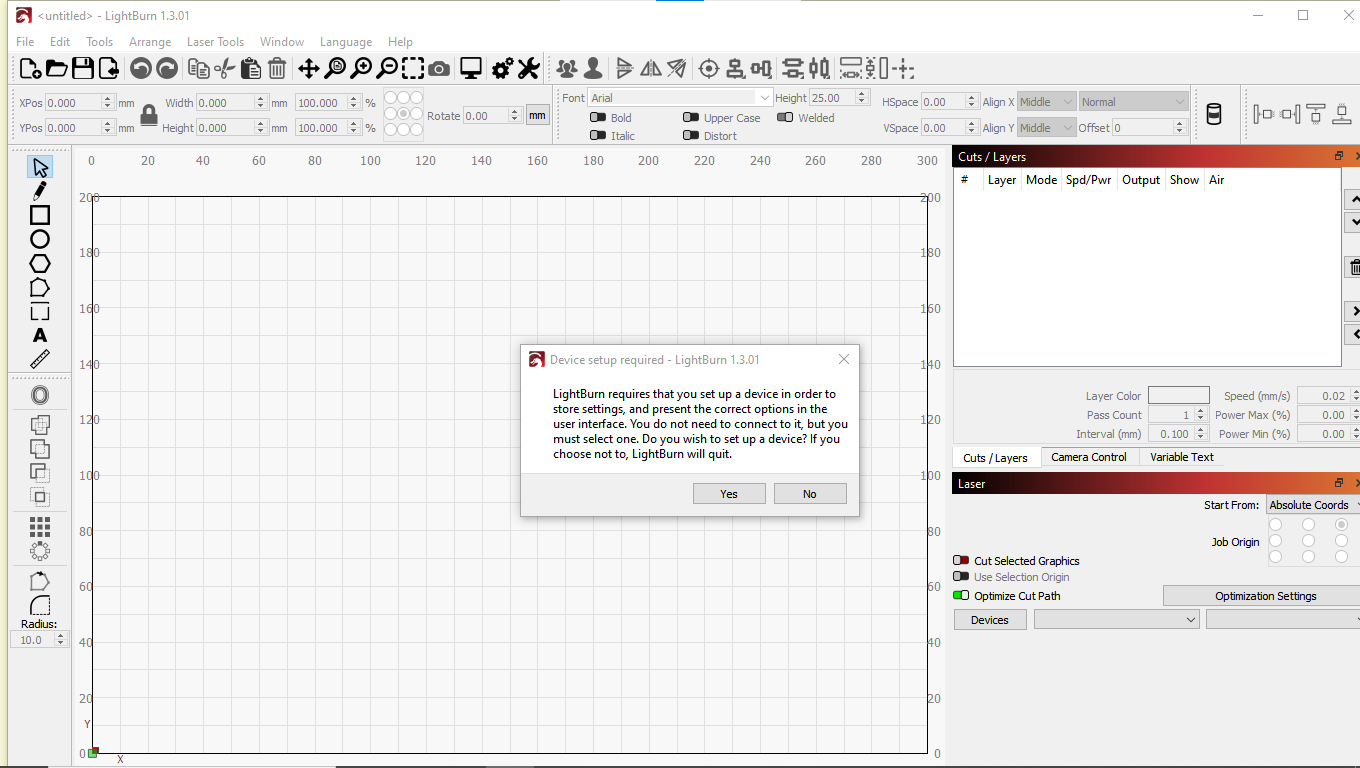Open the Laser Tools menu
1360x768 pixels.
(215, 42)
